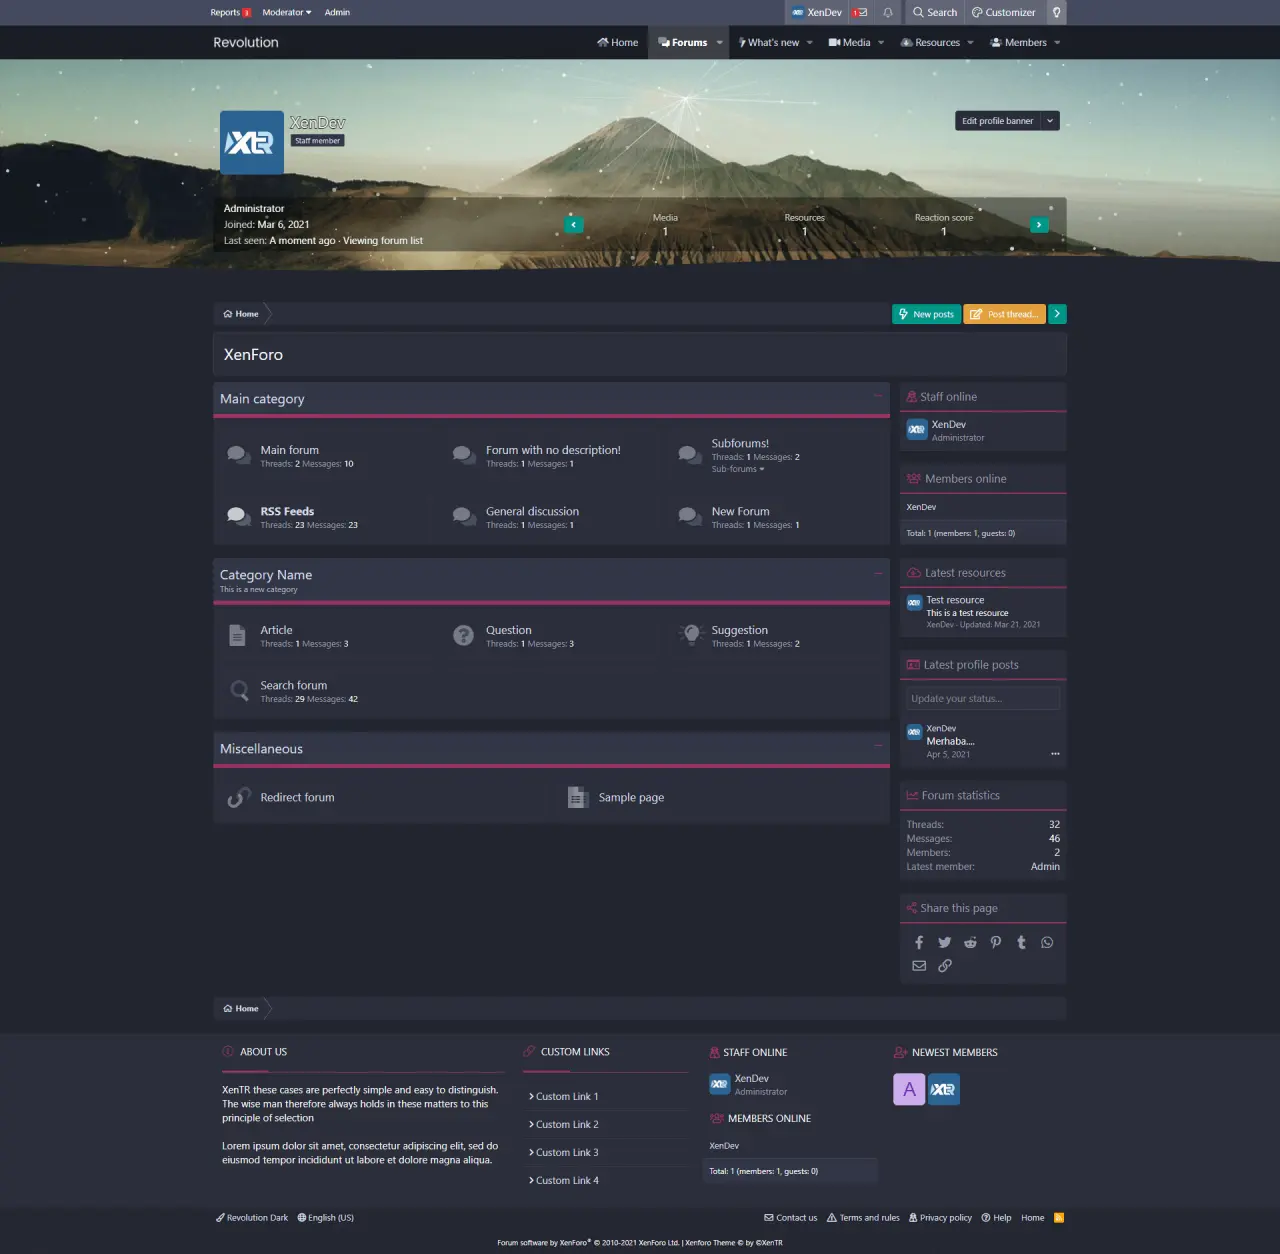Open the RSS feed icon in footer
This screenshot has height=1254, width=1280.
tap(1059, 1218)
